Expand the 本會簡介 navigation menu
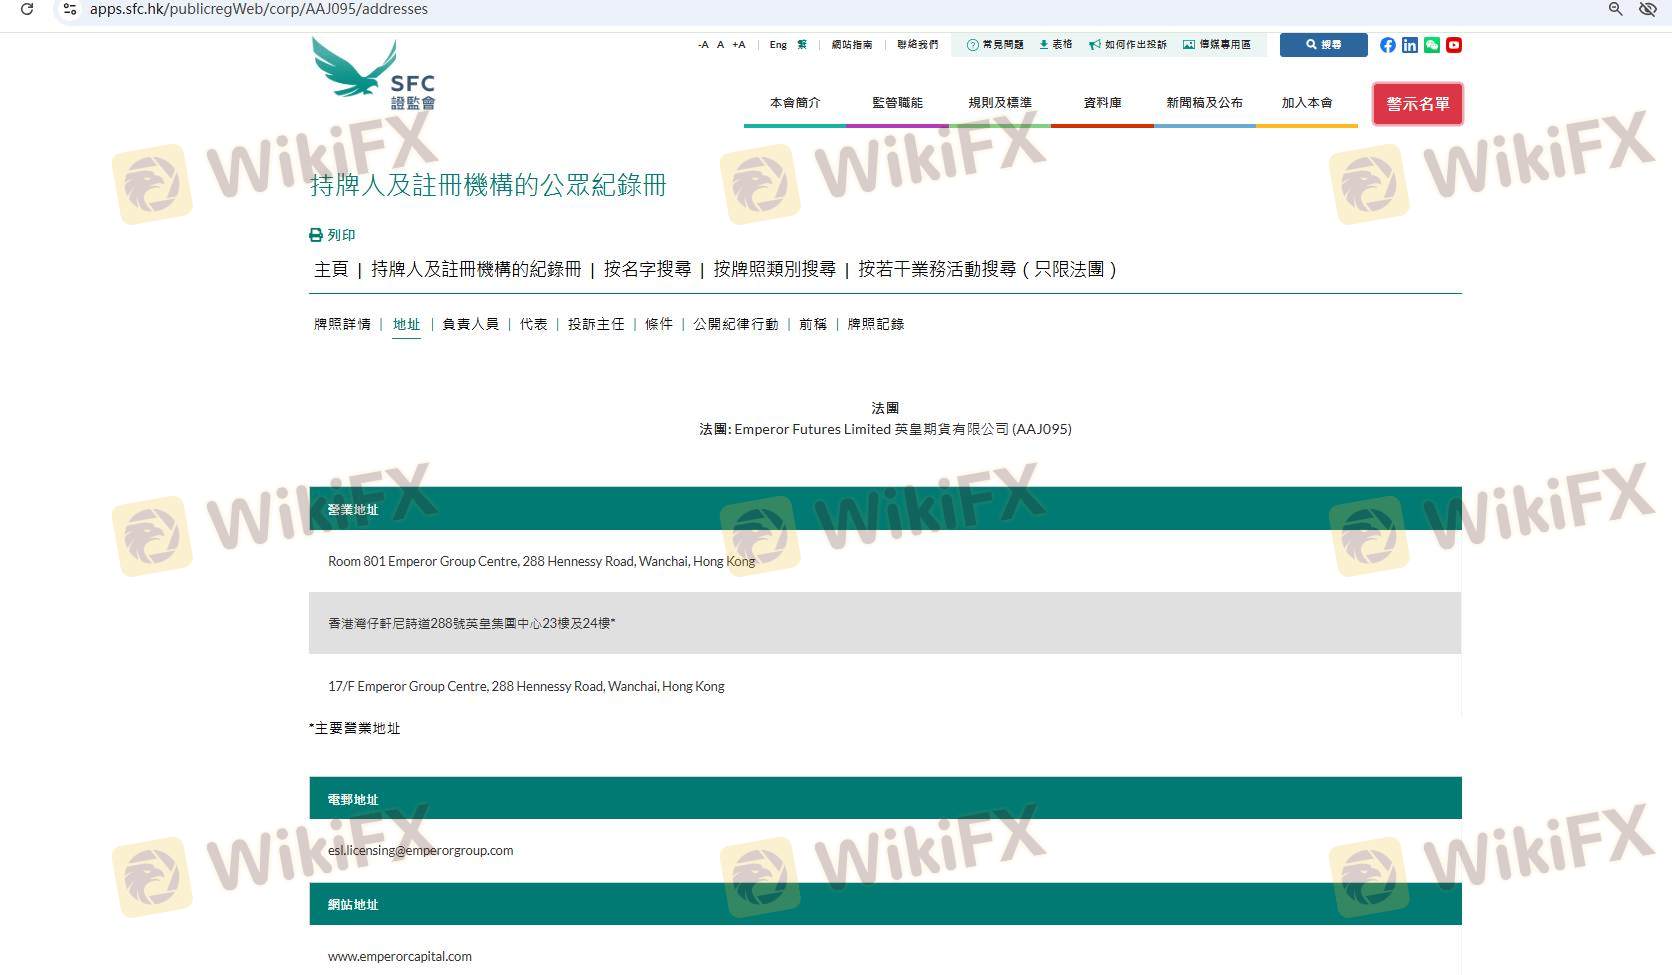 795,103
